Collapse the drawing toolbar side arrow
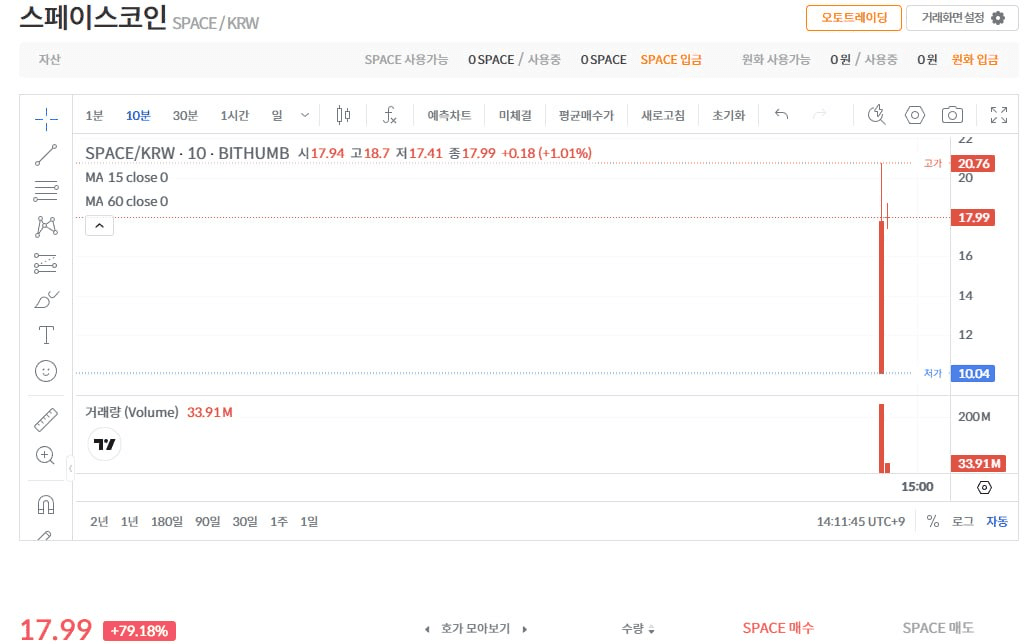The height and width of the screenshot is (644, 1029). tap(70, 468)
